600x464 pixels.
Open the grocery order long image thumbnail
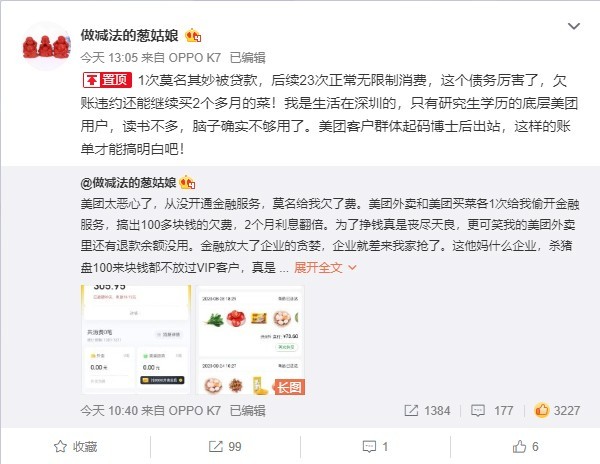tap(250, 340)
